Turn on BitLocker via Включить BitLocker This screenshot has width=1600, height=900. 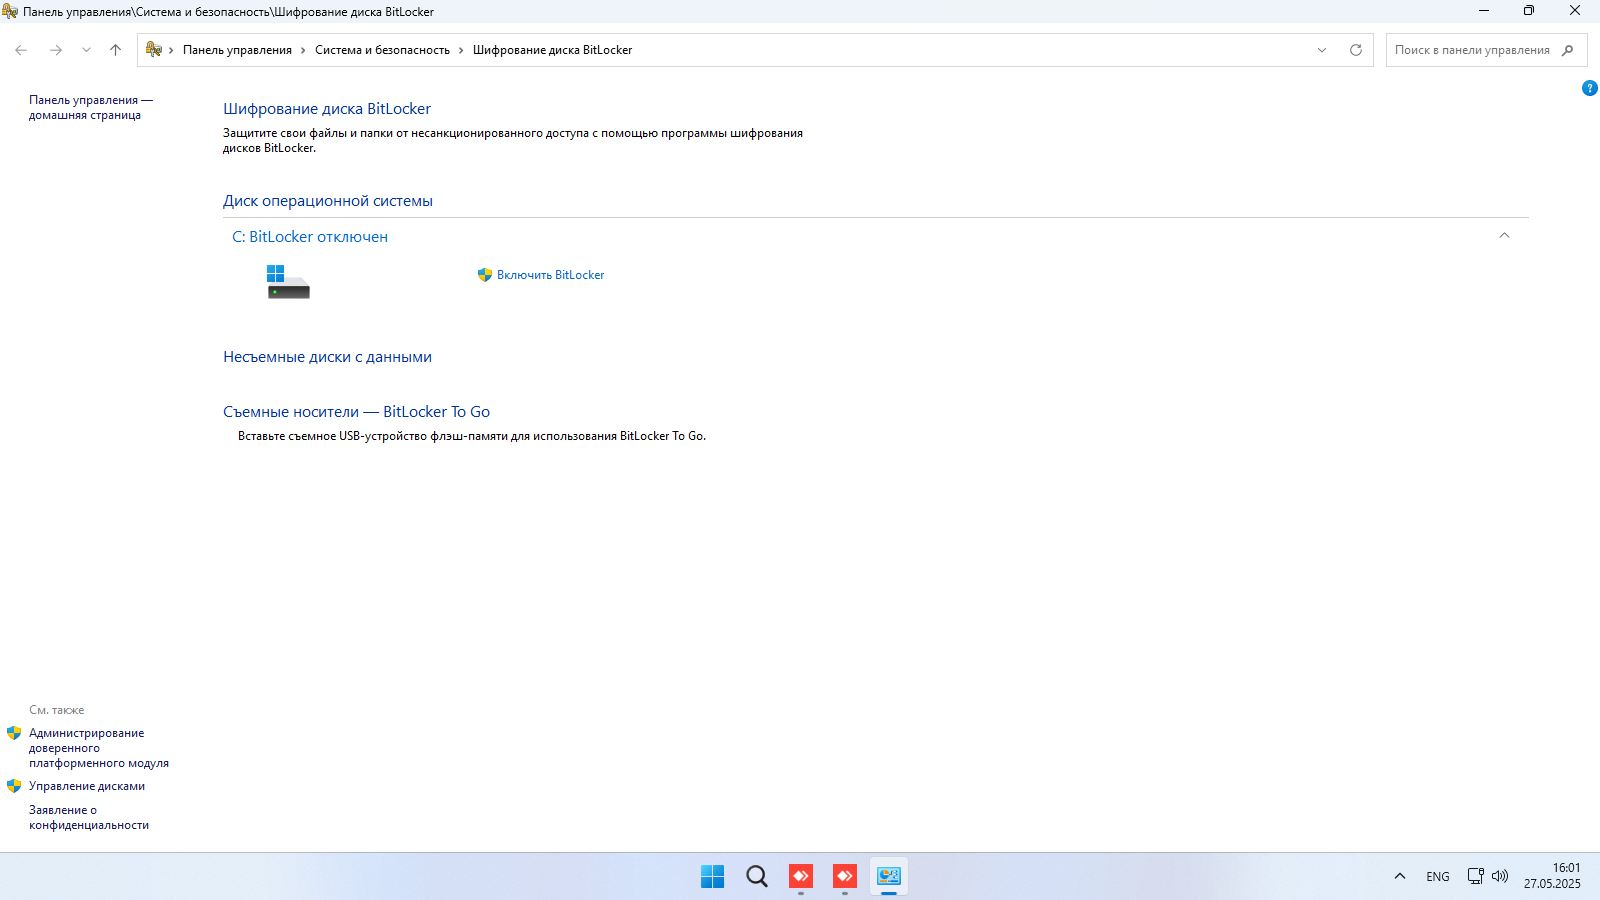click(x=550, y=275)
